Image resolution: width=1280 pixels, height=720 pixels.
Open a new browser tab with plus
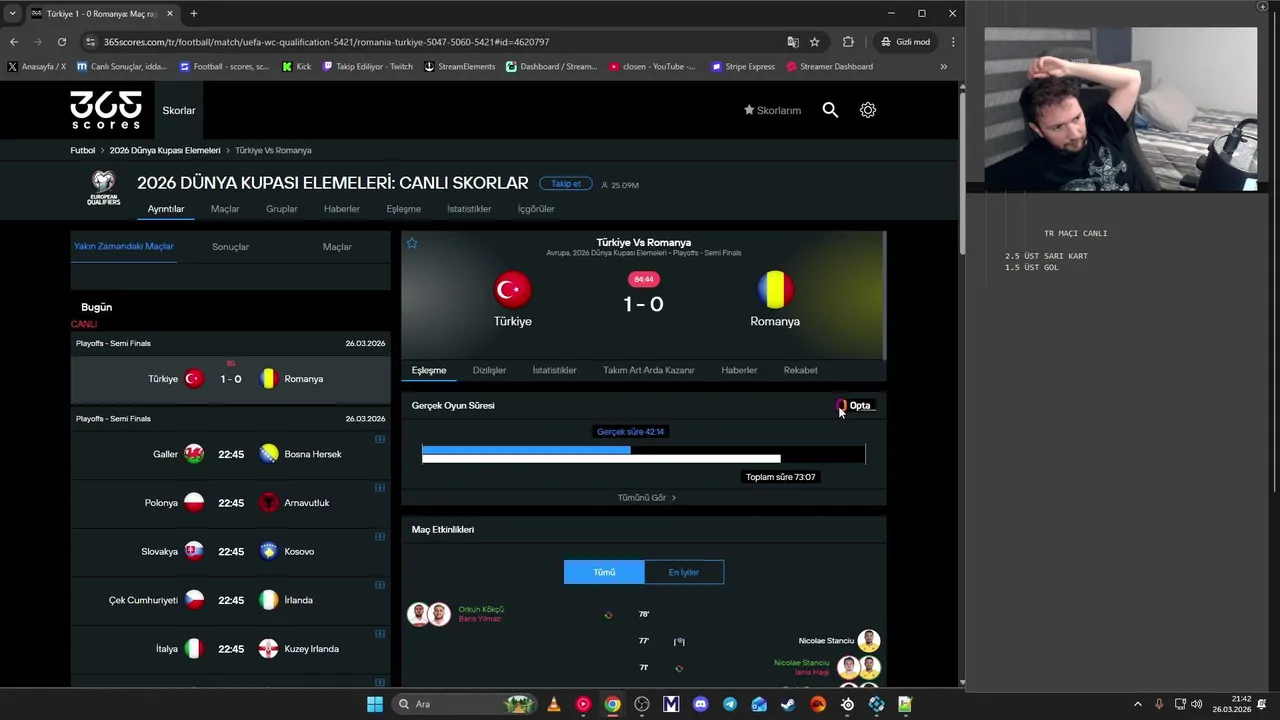click(194, 13)
